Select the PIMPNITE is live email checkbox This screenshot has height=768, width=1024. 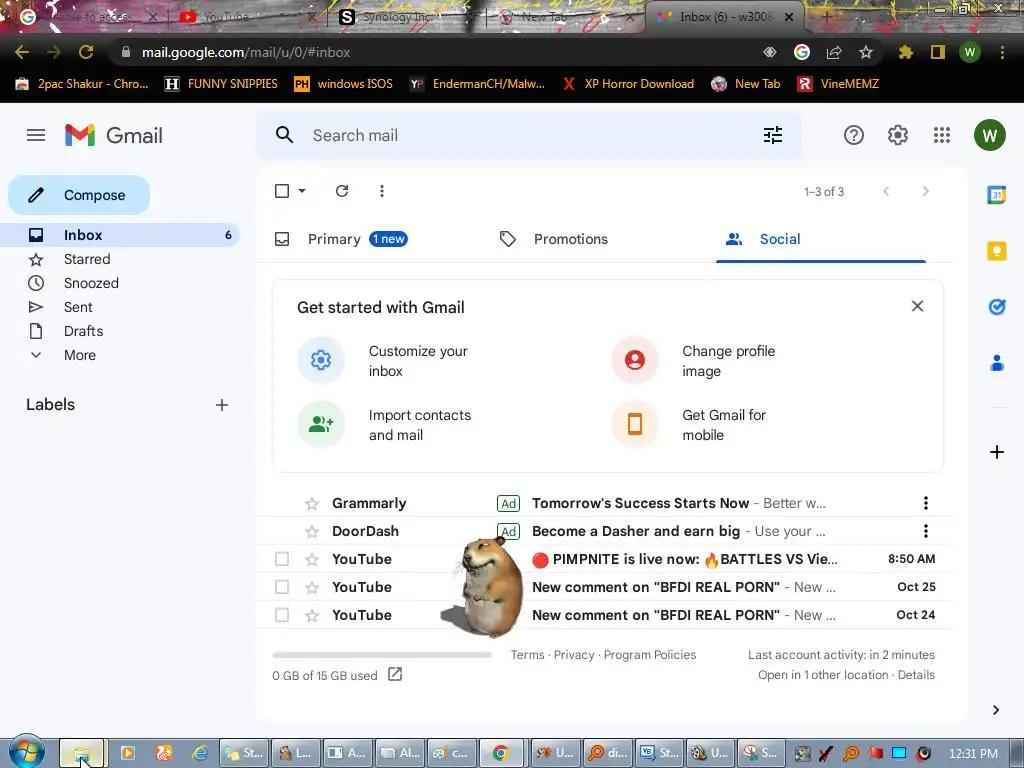(x=281, y=559)
